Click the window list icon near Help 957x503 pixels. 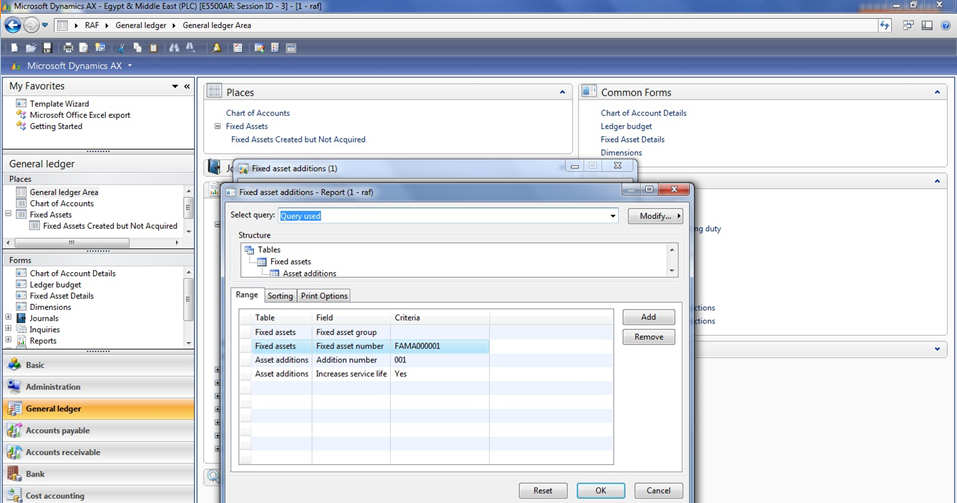click(x=908, y=26)
